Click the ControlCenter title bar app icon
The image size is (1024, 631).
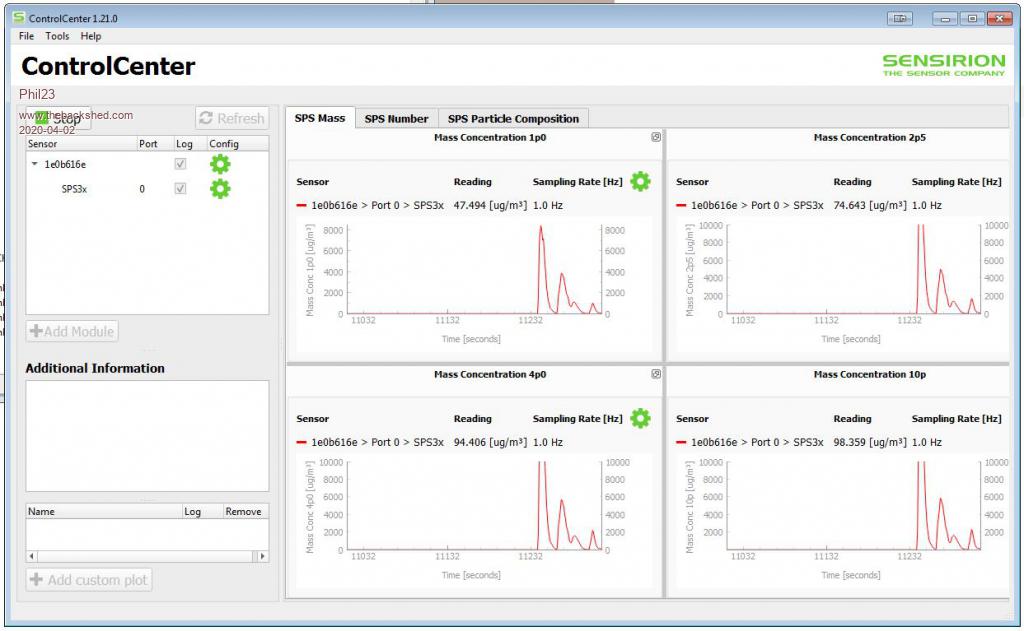(x=18, y=18)
